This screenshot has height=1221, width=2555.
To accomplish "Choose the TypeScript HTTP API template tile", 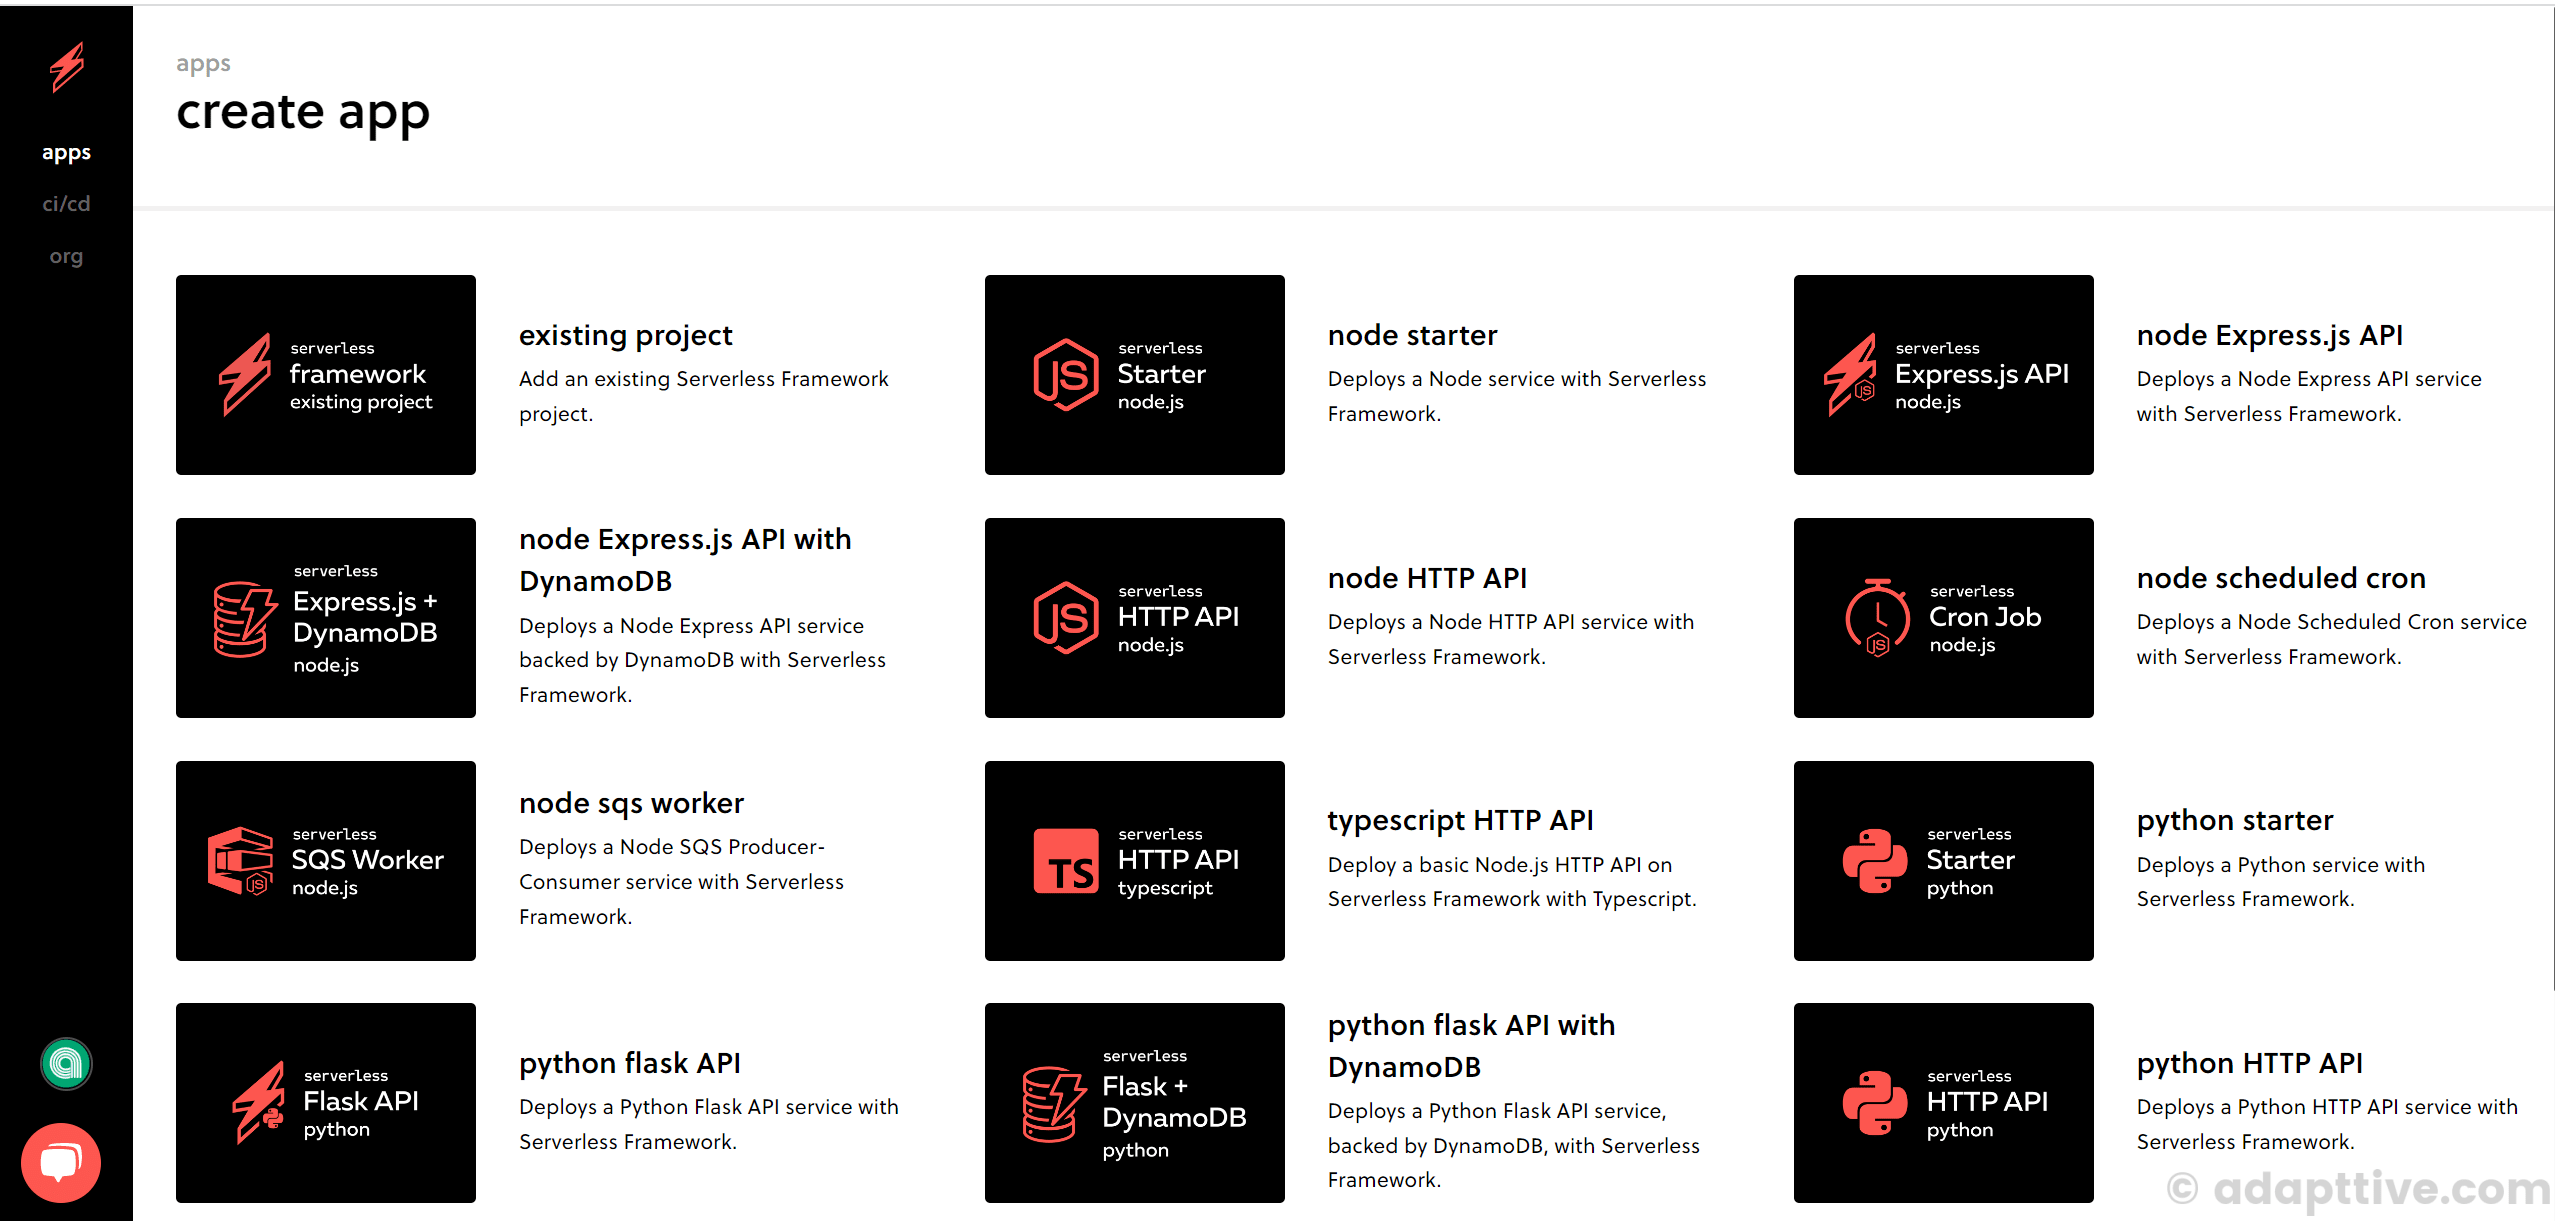I will (x=1134, y=861).
